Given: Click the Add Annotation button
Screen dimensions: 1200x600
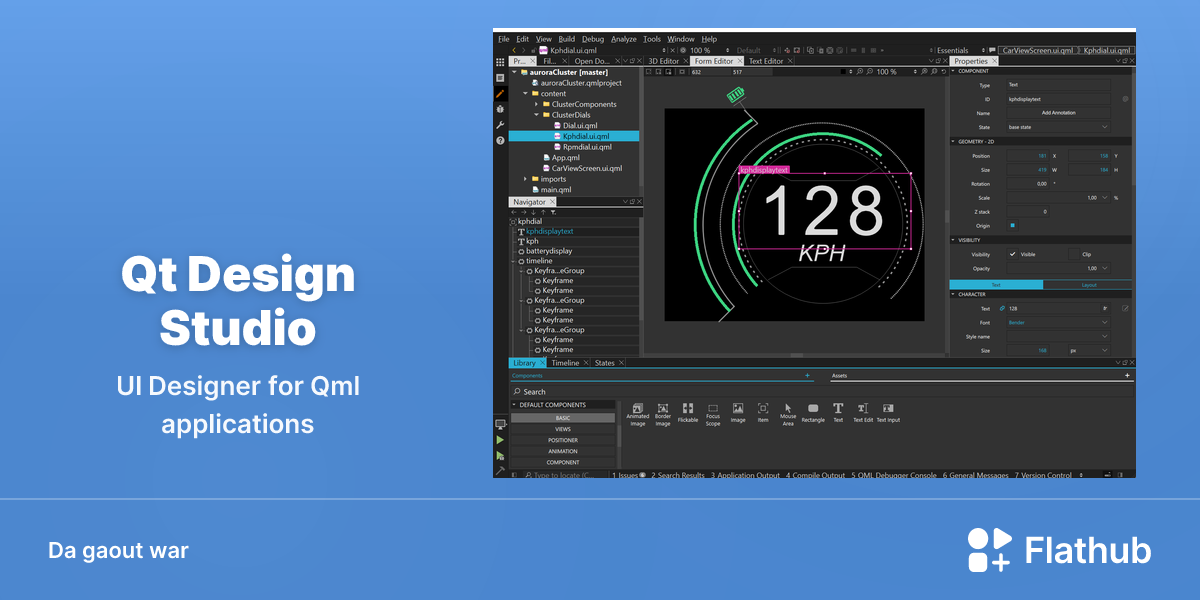Looking at the screenshot, I should pos(1058,113).
